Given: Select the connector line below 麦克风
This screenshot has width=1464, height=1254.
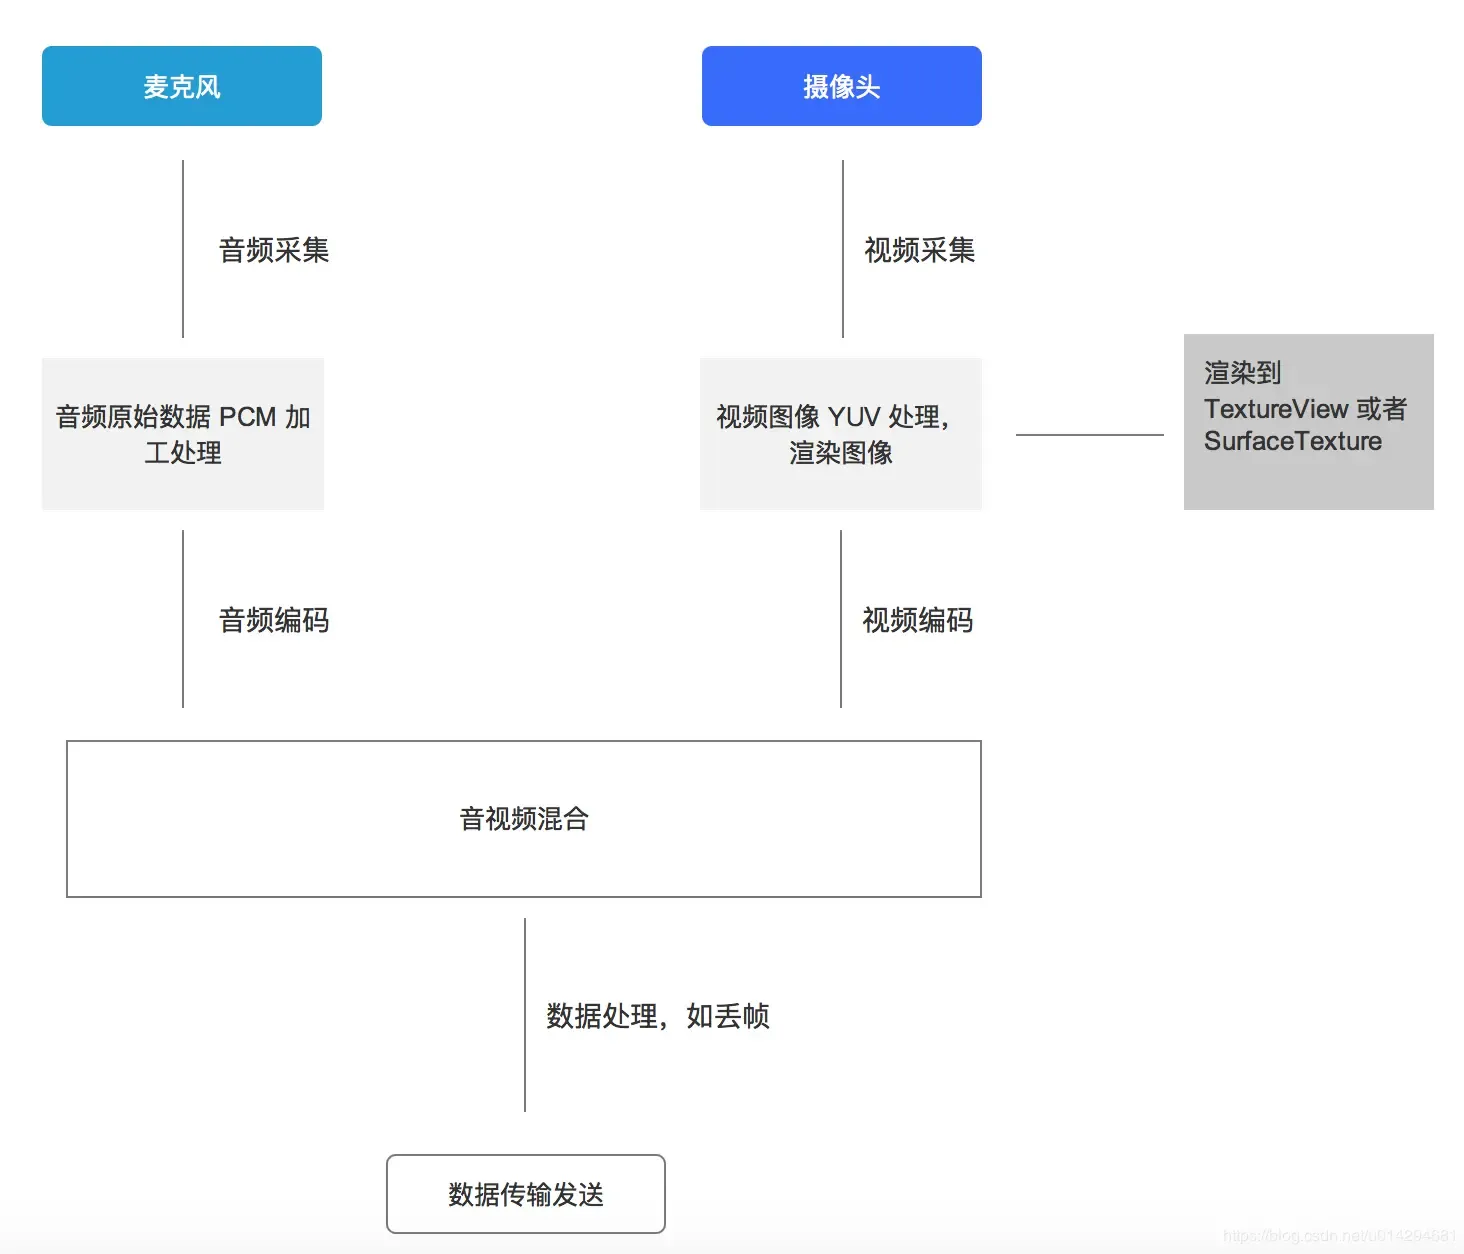Looking at the screenshot, I should 183,248.
